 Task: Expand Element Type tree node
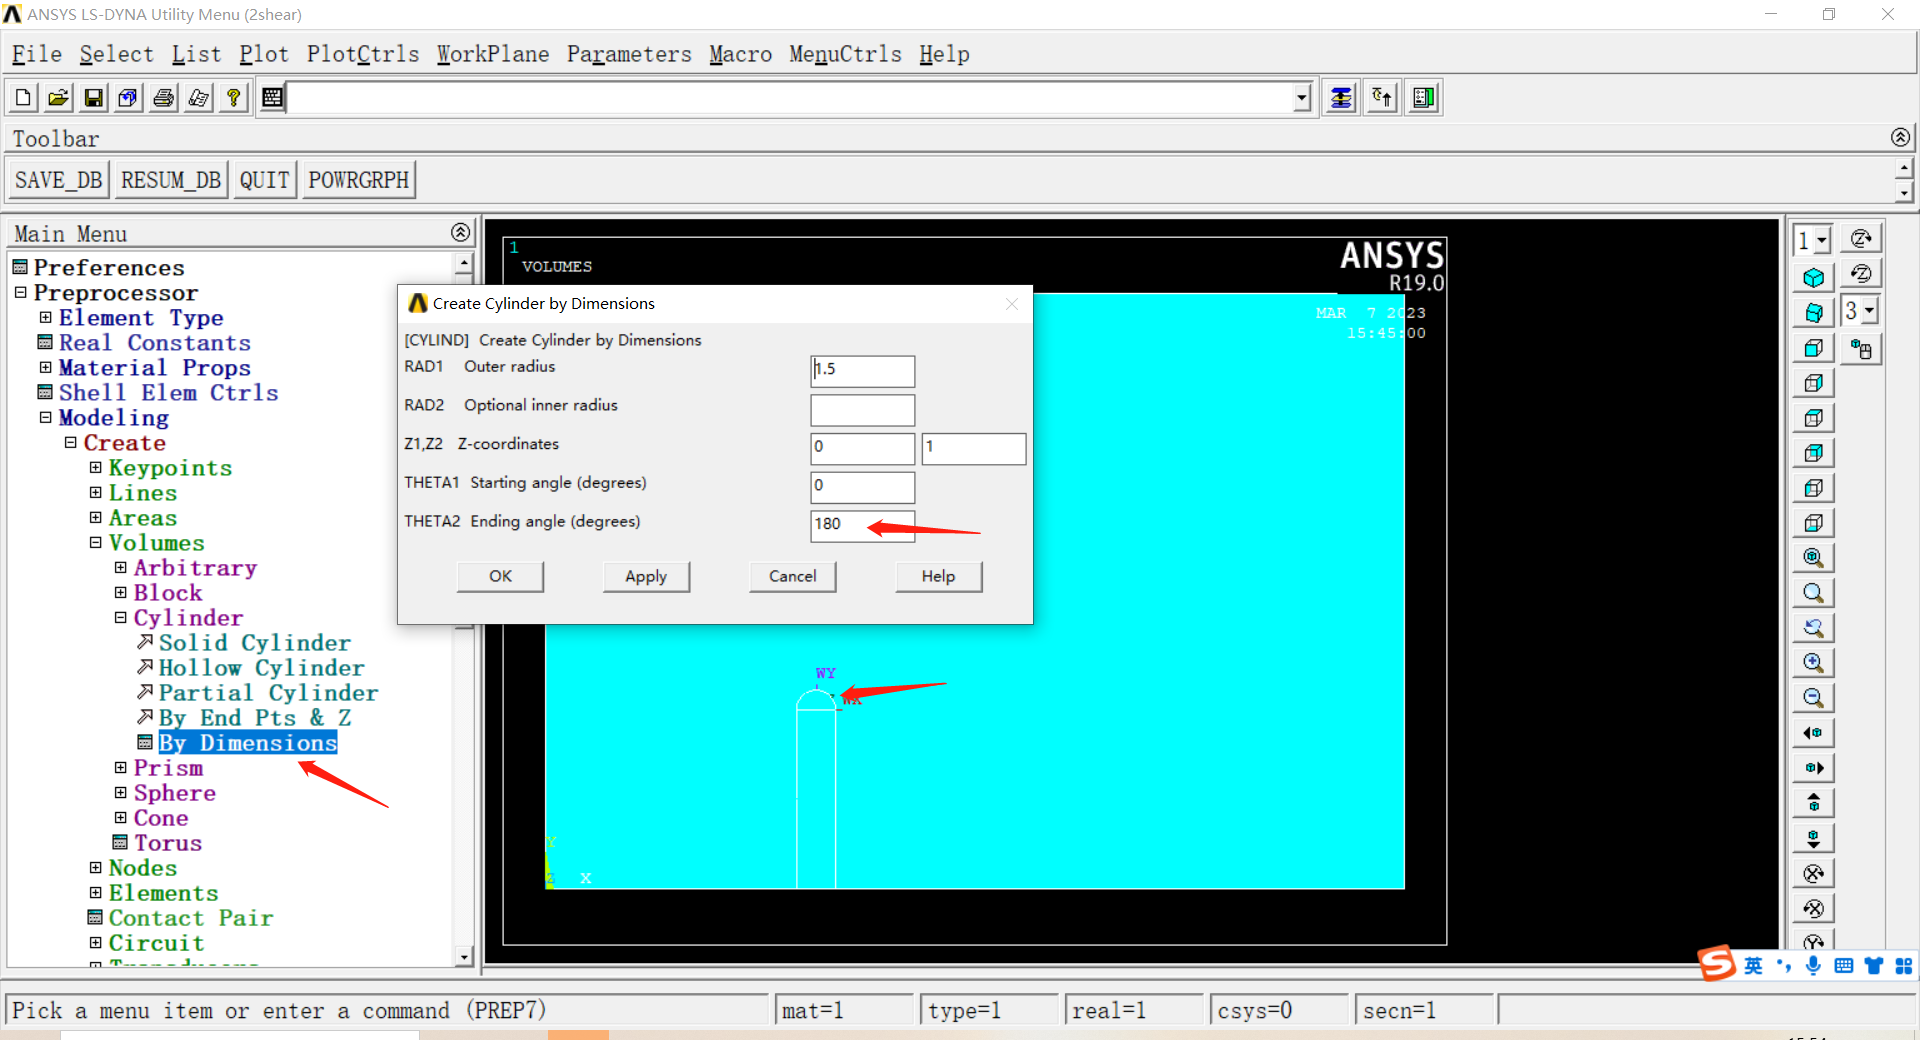coord(45,317)
